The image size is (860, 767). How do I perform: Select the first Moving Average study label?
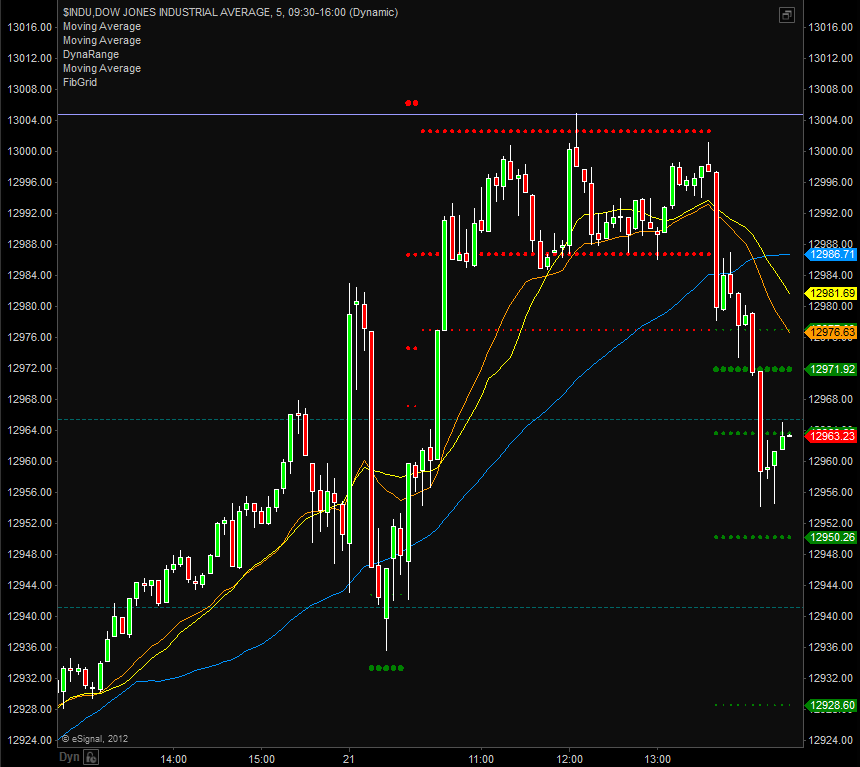101,26
